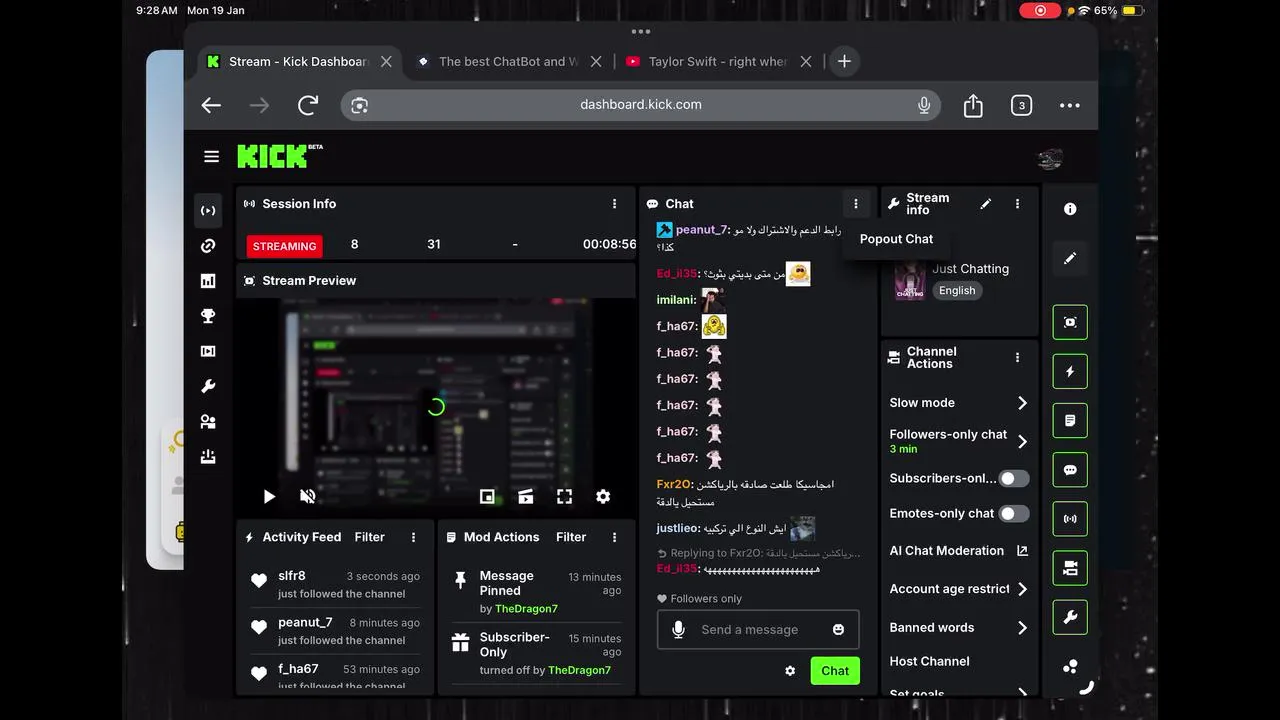The image size is (1280, 720).
Task: Open emoji picker in message box
Action: tap(838, 629)
